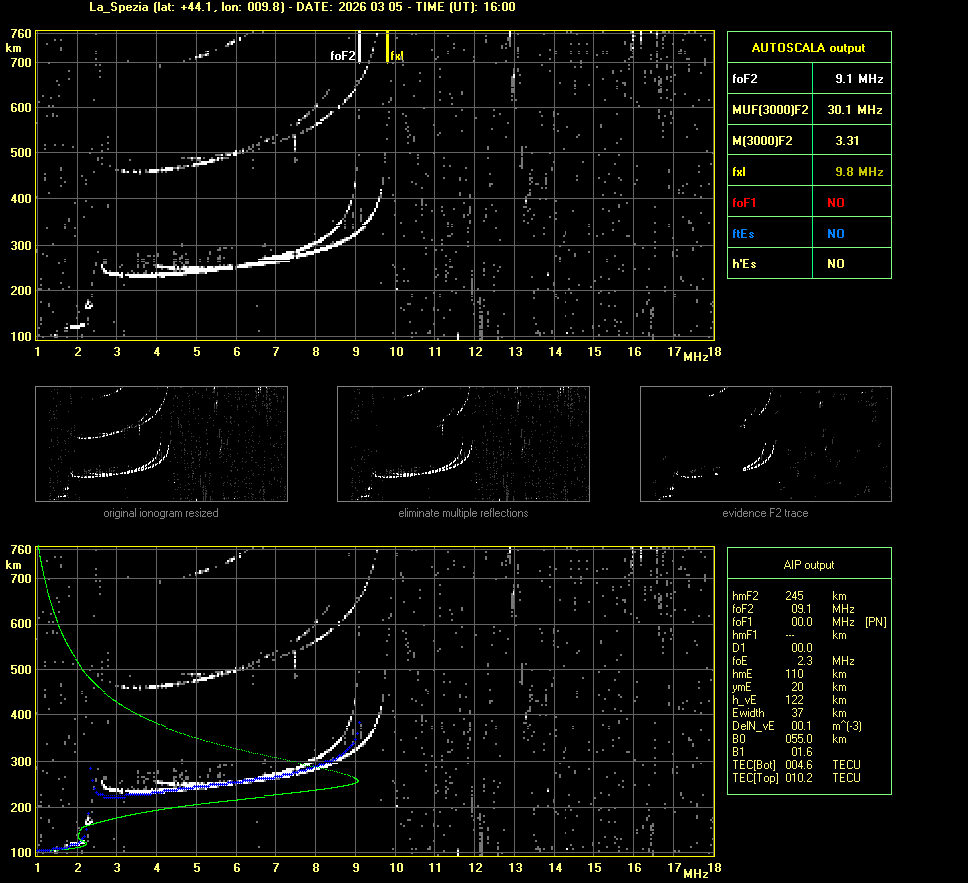The image size is (968, 883).
Task: Click the yellow fxI marker line
Action: pos(388,47)
